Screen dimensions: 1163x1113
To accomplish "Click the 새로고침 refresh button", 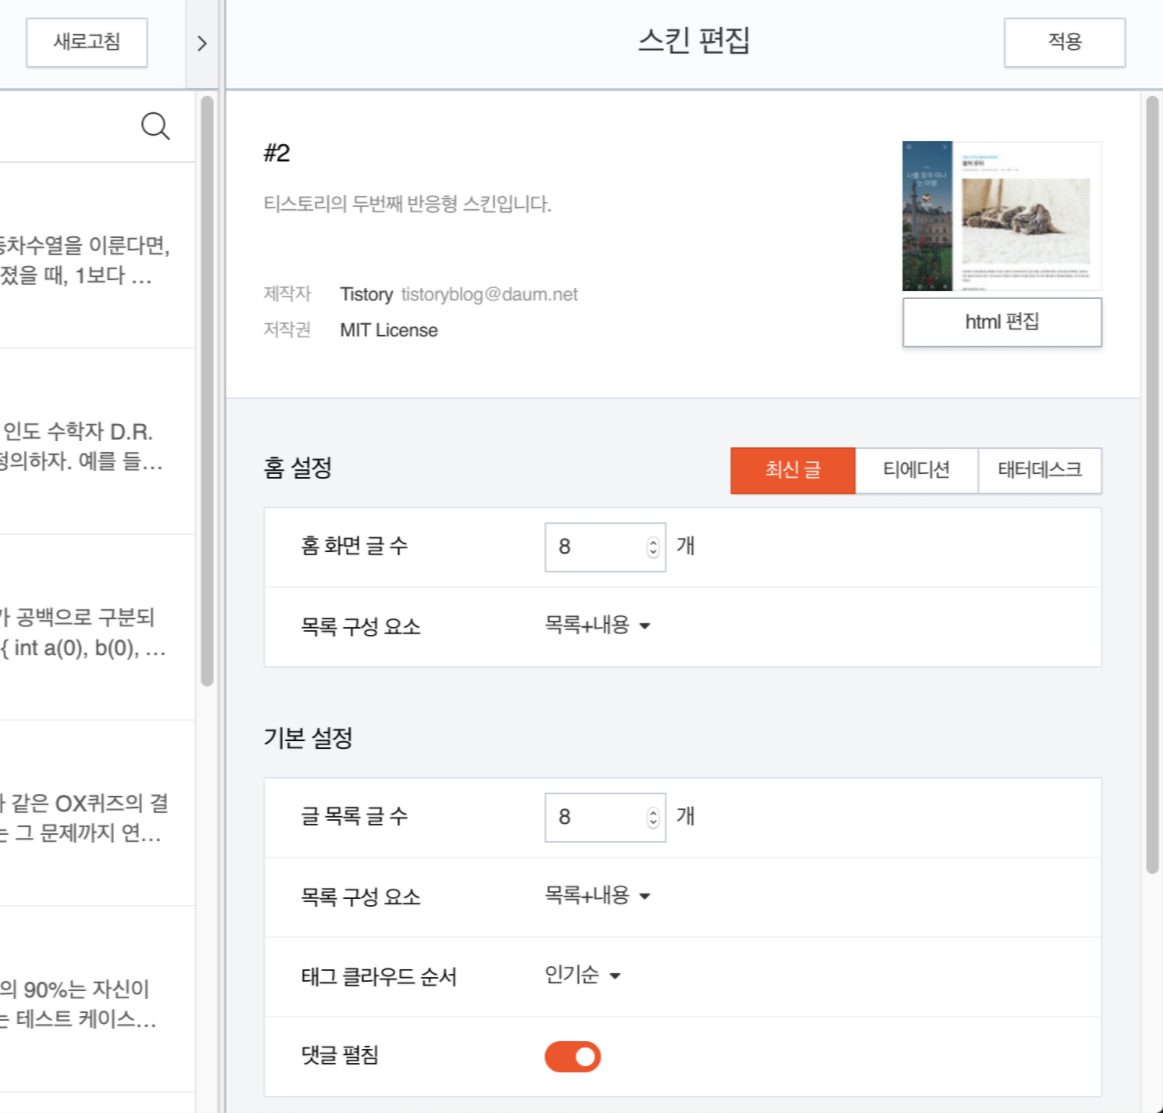I will pos(87,42).
